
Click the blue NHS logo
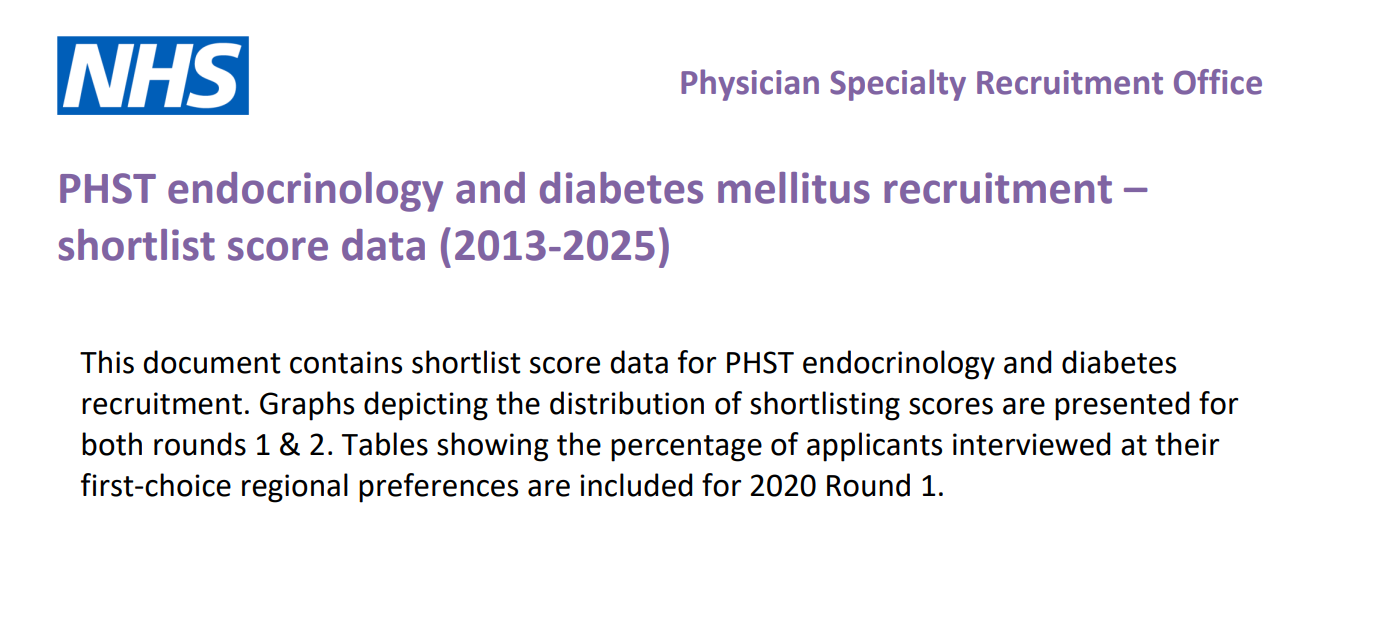[x=153, y=76]
